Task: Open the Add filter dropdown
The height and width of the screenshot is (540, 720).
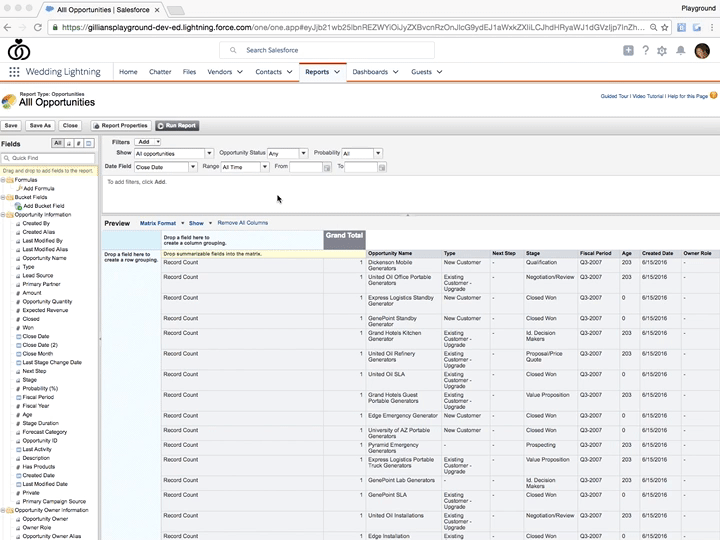Action: pos(148,142)
